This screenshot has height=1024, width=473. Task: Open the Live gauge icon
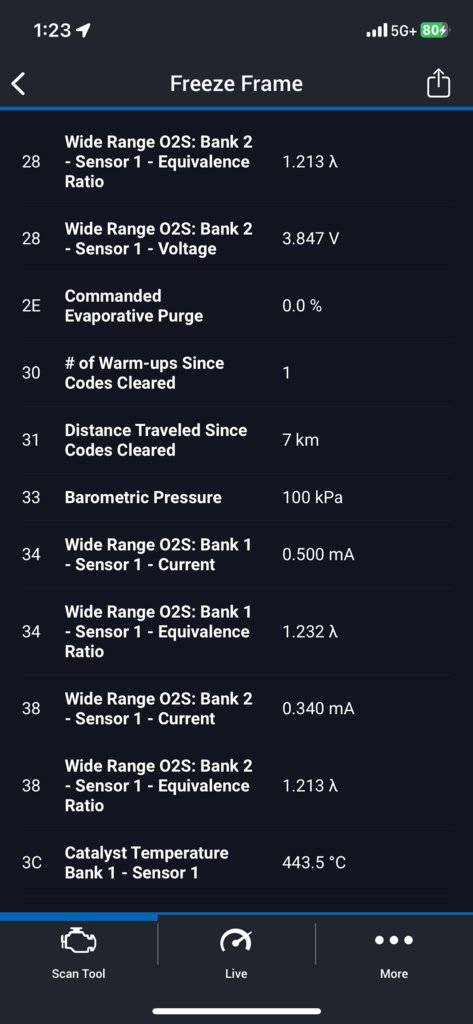pos(236,940)
